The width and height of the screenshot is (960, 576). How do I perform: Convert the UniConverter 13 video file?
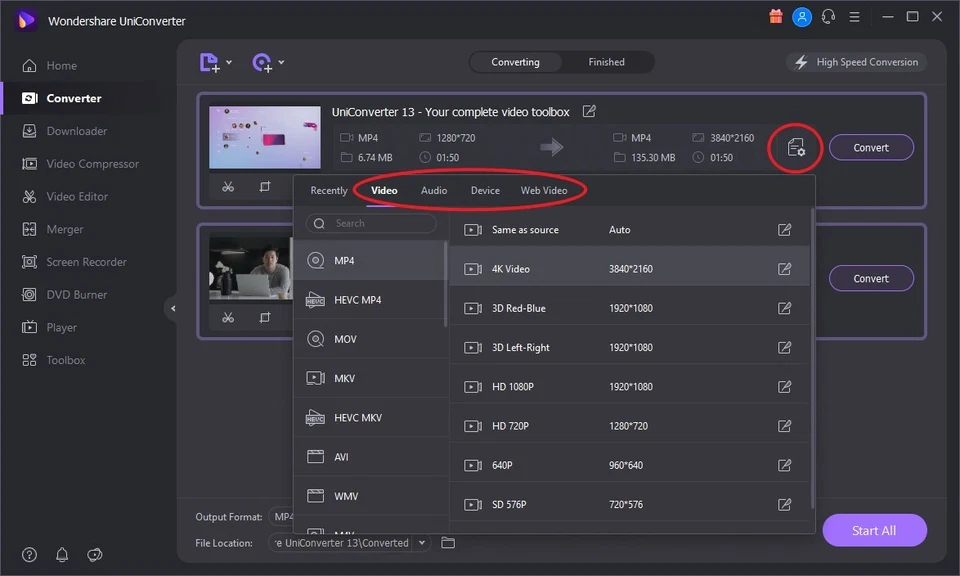(870, 147)
